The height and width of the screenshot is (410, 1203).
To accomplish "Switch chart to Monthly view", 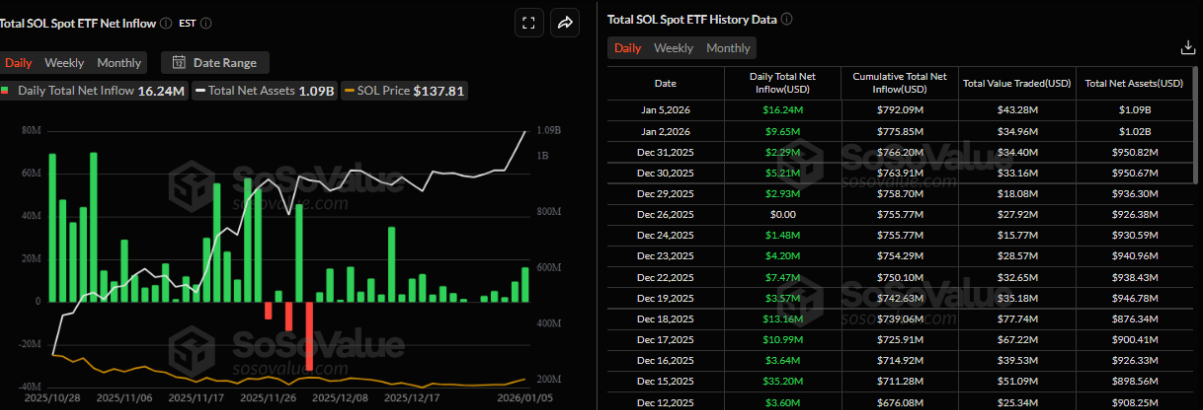I will coord(119,62).
